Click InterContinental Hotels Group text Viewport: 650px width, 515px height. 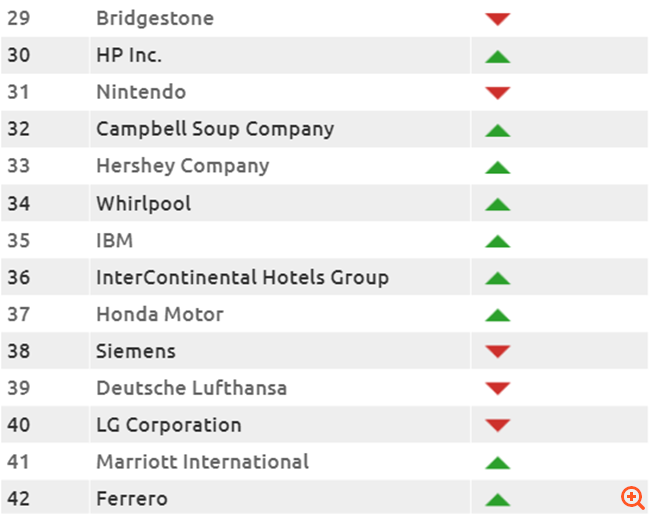coord(242,277)
